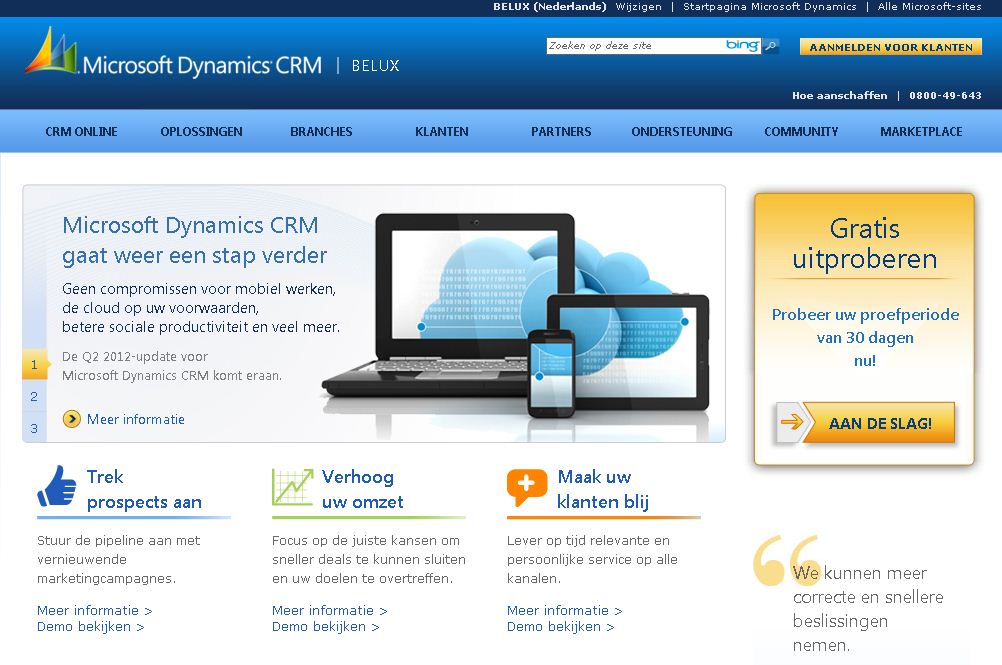The width and height of the screenshot is (1002, 665).
Task: Open the Ondersteuning menu
Action: (682, 132)
